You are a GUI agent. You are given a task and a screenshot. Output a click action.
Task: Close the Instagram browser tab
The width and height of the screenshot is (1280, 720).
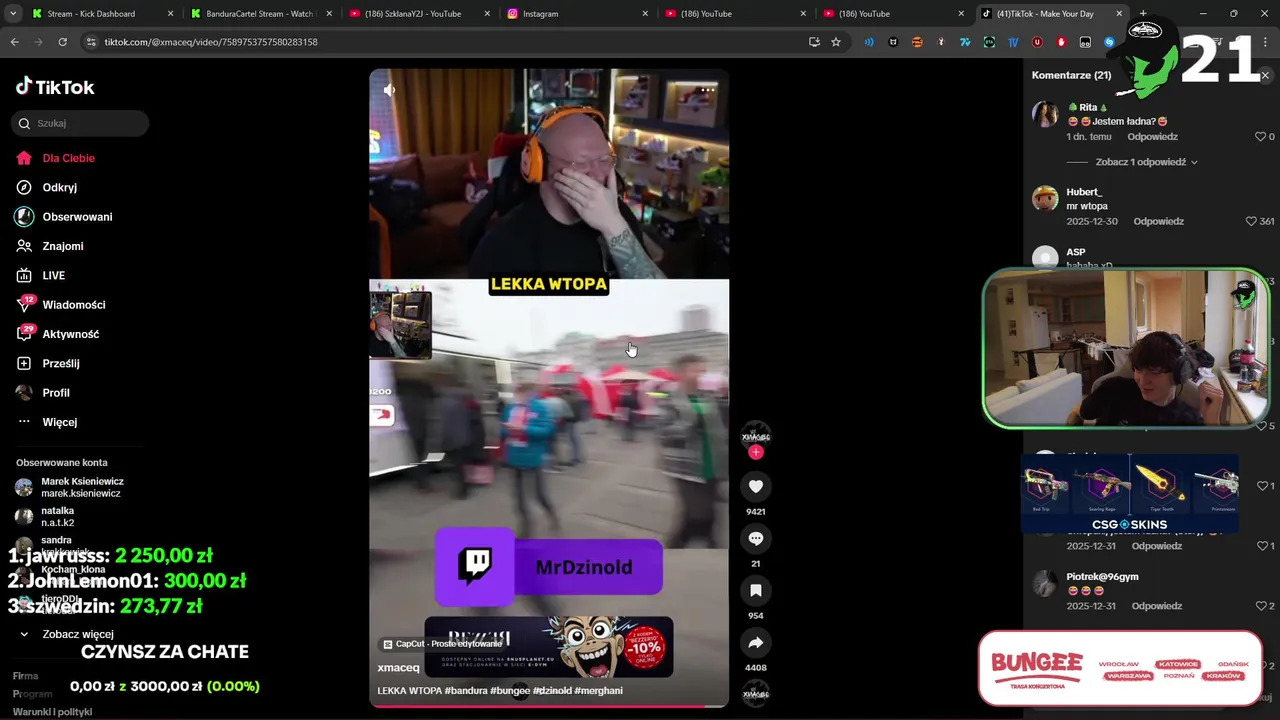[x=645, y=14]
